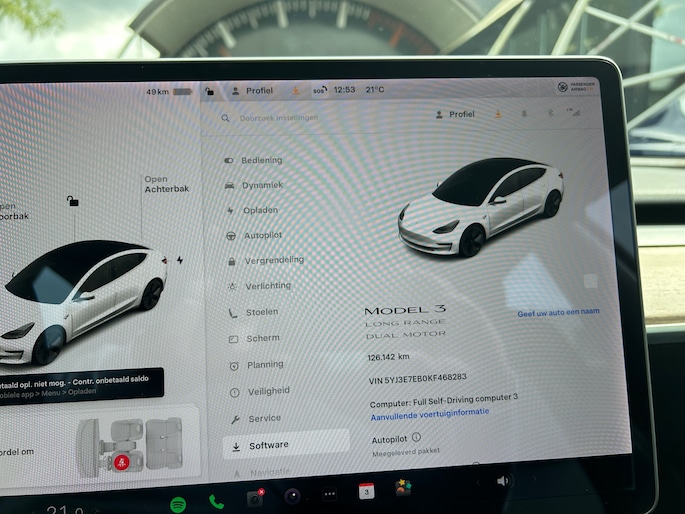Open the Profiel dropdown in the status bar

(252, 90)
